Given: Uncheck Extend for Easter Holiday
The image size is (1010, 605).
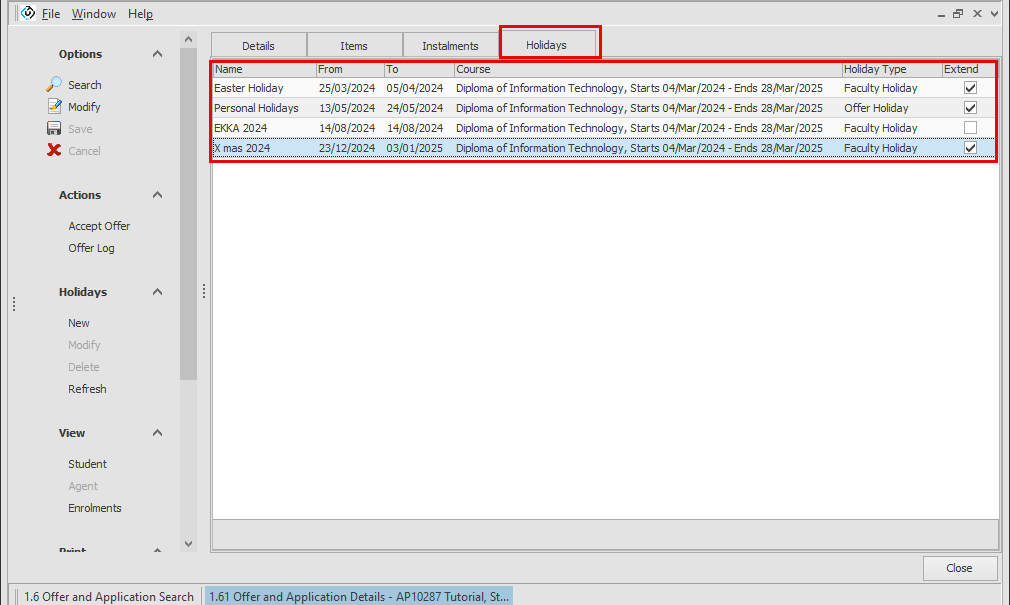Looking at the screenshot, I should coord(970,88).
